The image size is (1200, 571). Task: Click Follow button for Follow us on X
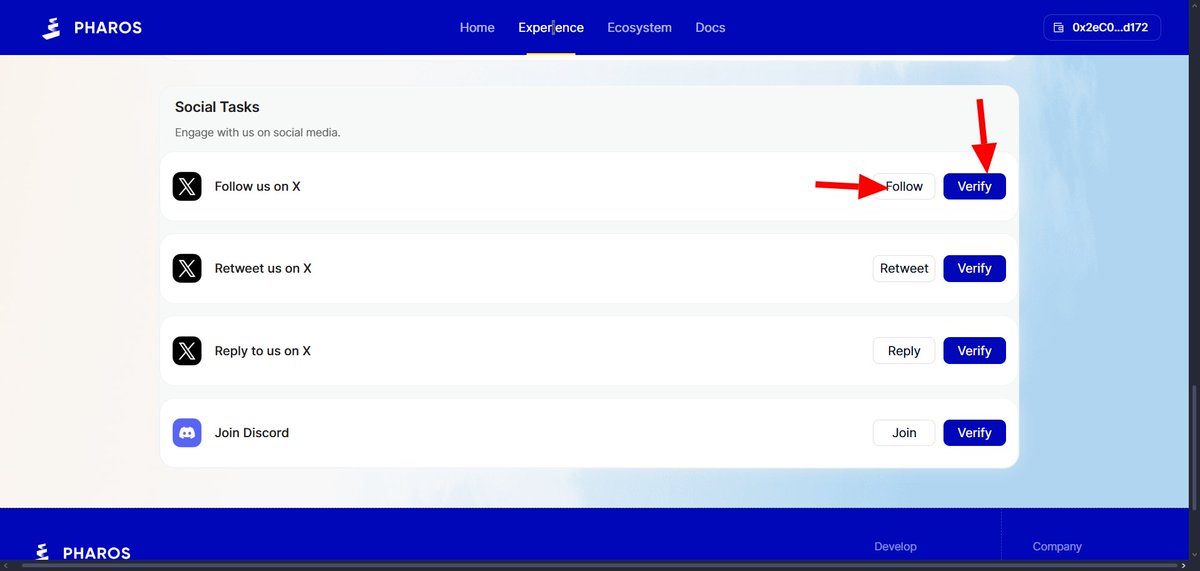coord(904,186)
